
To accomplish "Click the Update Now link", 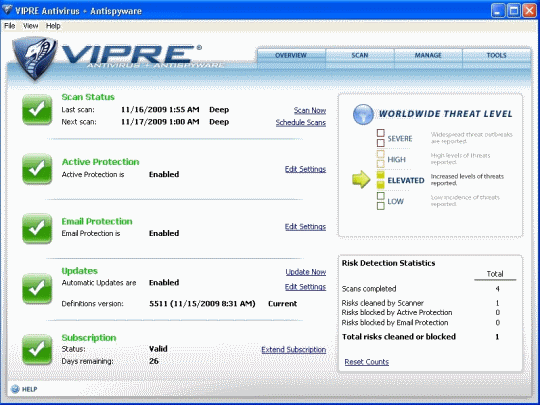I will [x=305, y=272].
